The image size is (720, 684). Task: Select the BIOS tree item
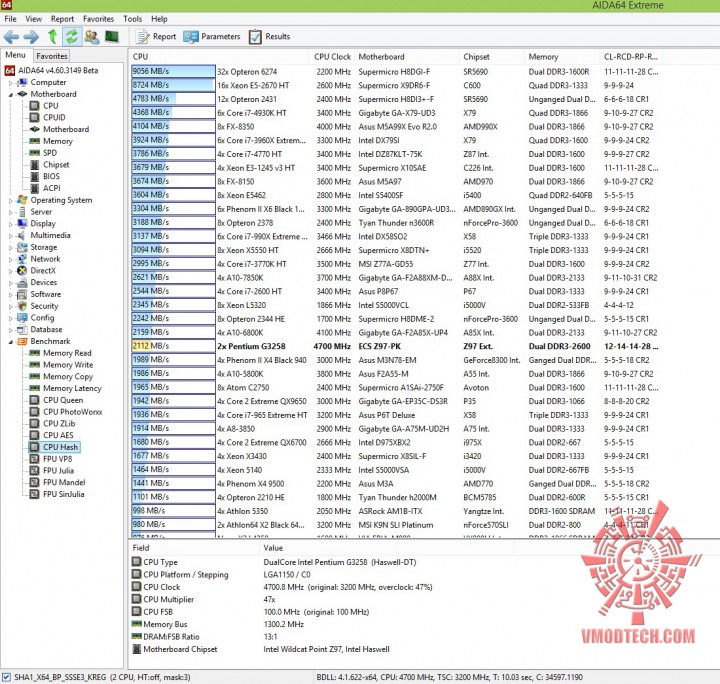point(45,176)
